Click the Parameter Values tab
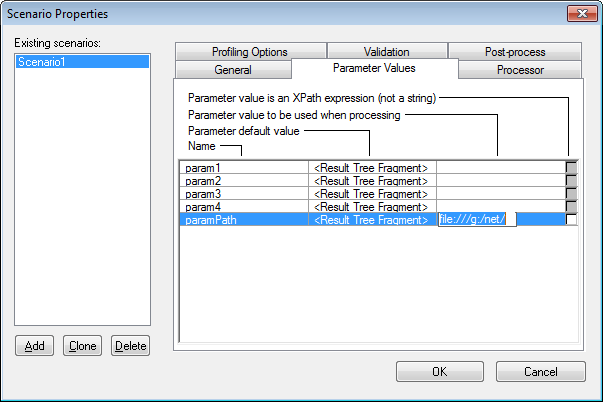This screenshot has height=402, width=603. click(x=374, y=68)
